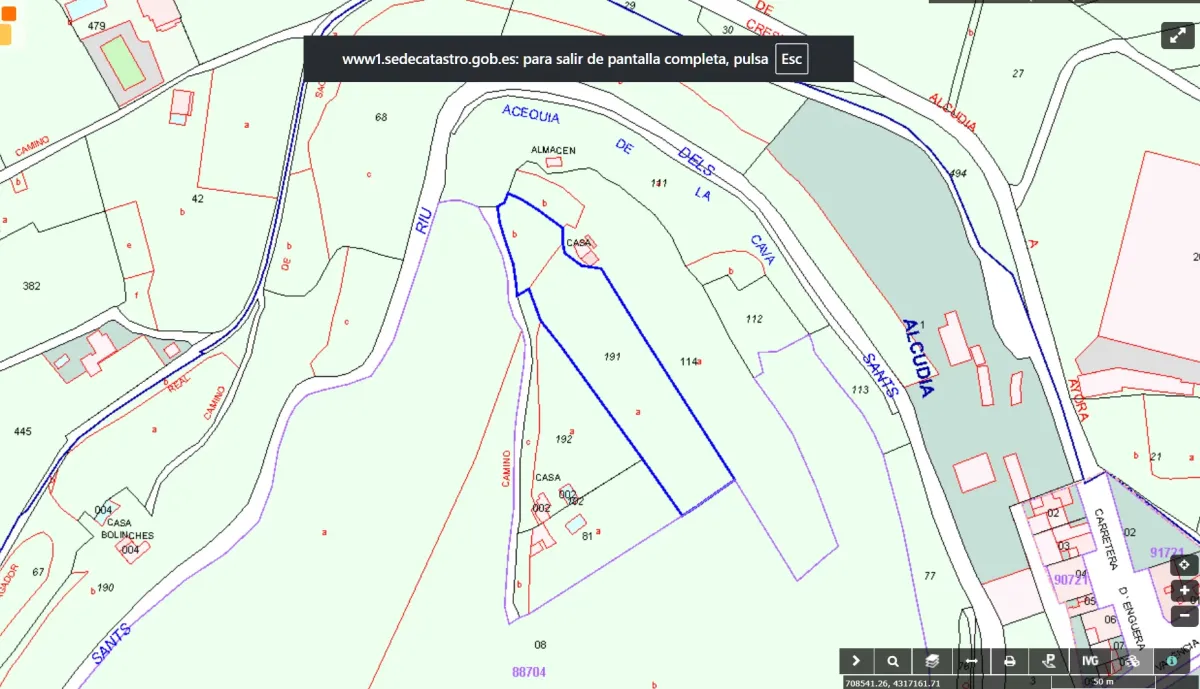Click parcel number 382 label
This screenshot has height=689, width=1200.
tap(31, 286)
